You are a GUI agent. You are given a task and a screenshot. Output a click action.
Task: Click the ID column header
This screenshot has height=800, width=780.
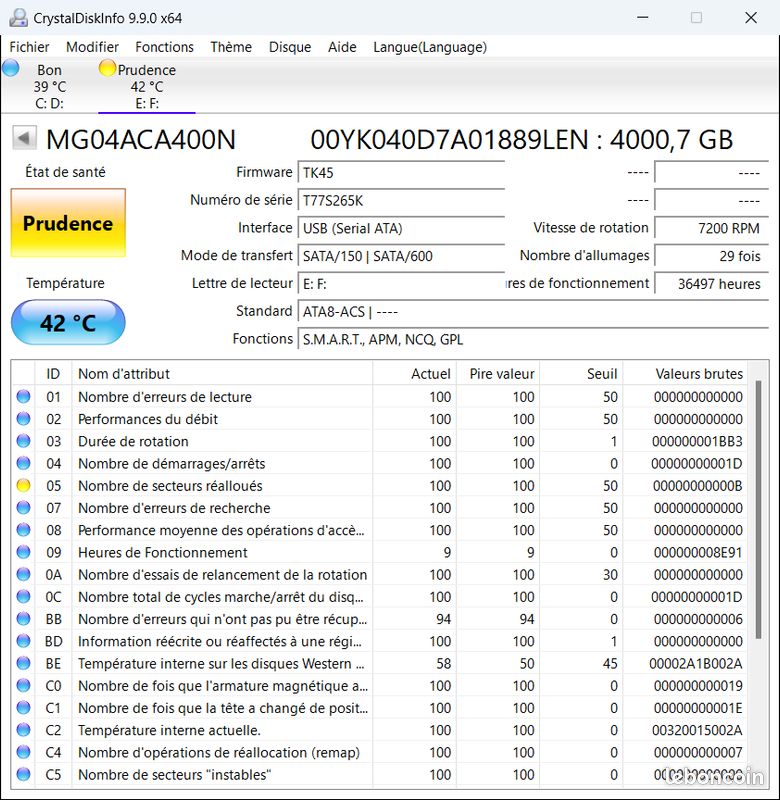54,373
